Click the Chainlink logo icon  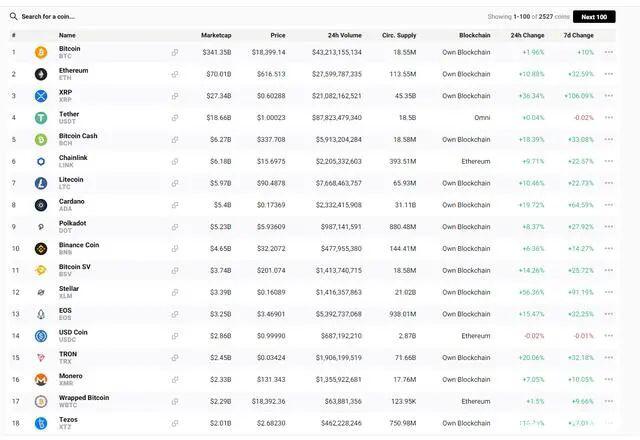click(x=41, y=161)
